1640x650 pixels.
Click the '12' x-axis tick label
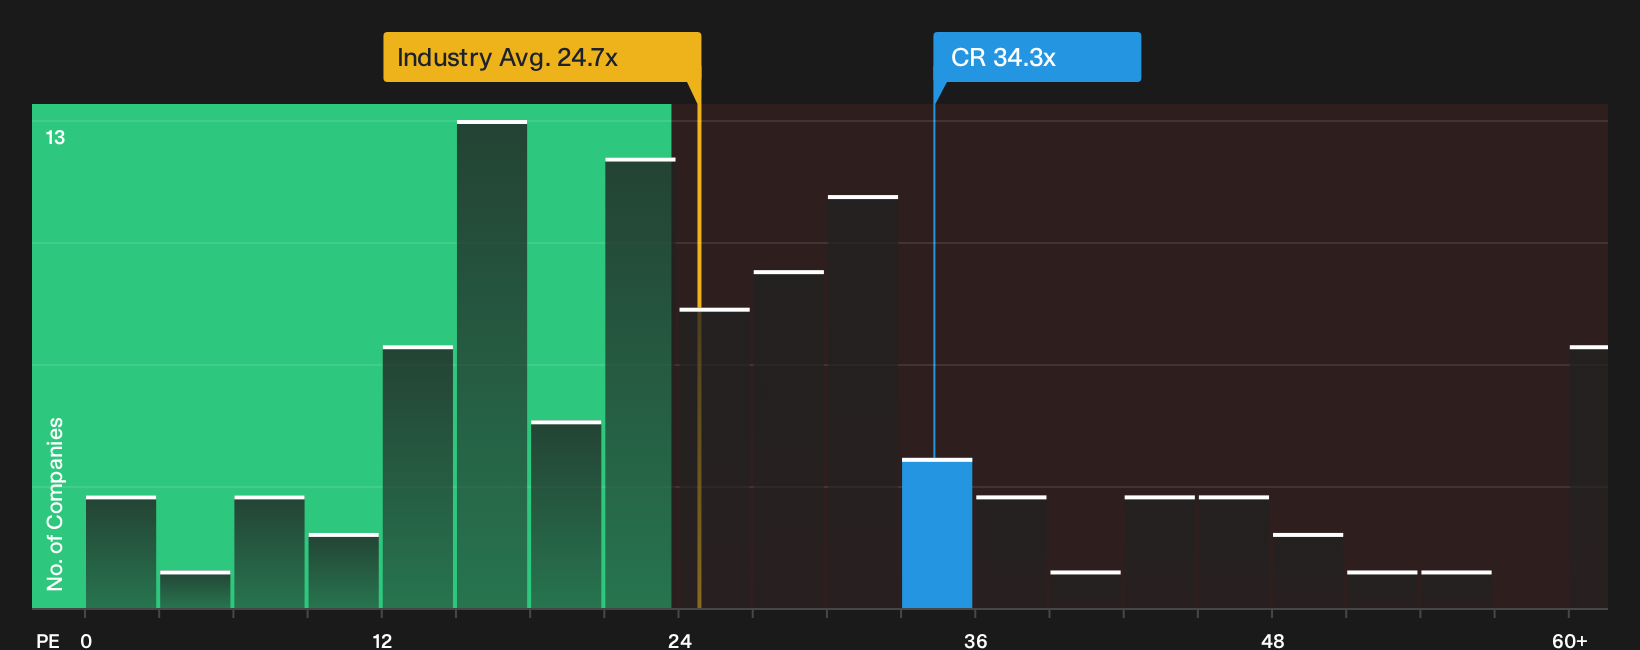click(x=382, y=641)
